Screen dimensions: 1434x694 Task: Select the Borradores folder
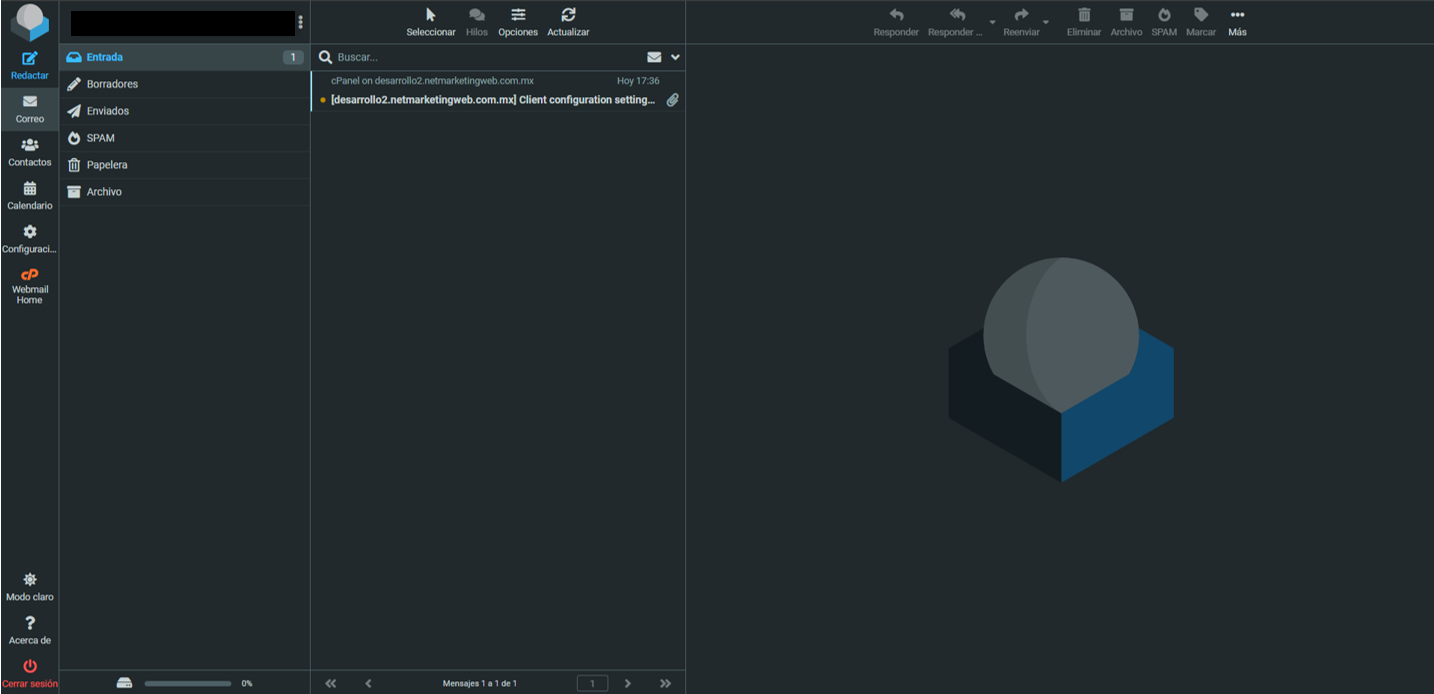(x=112, y=84)
